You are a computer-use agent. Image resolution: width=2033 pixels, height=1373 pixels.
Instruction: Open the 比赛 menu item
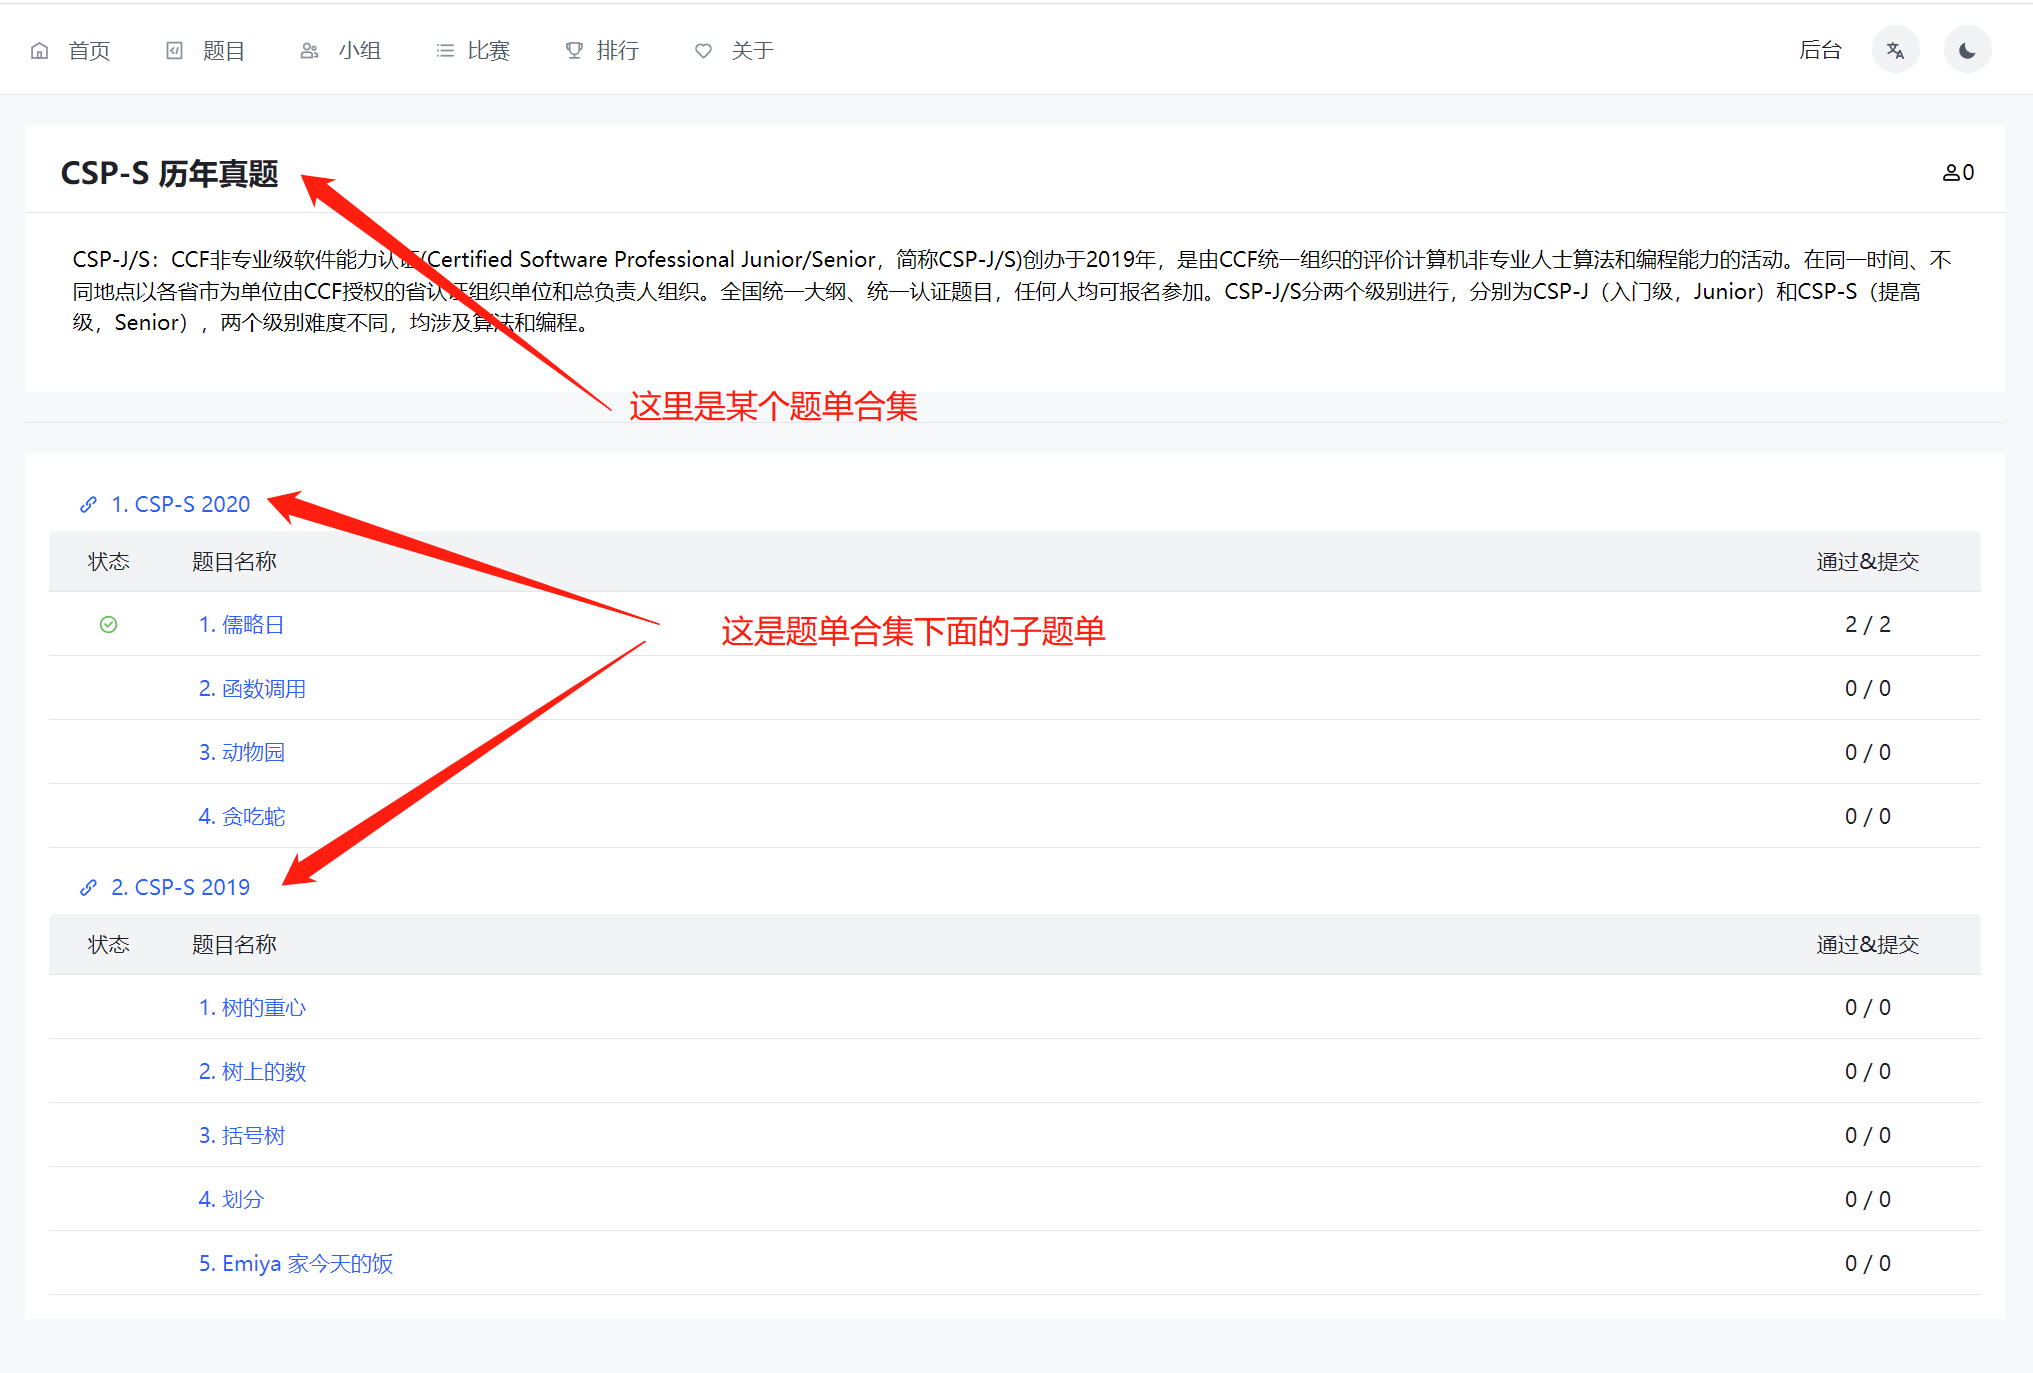pyautogui.click(x=489, y=51)
